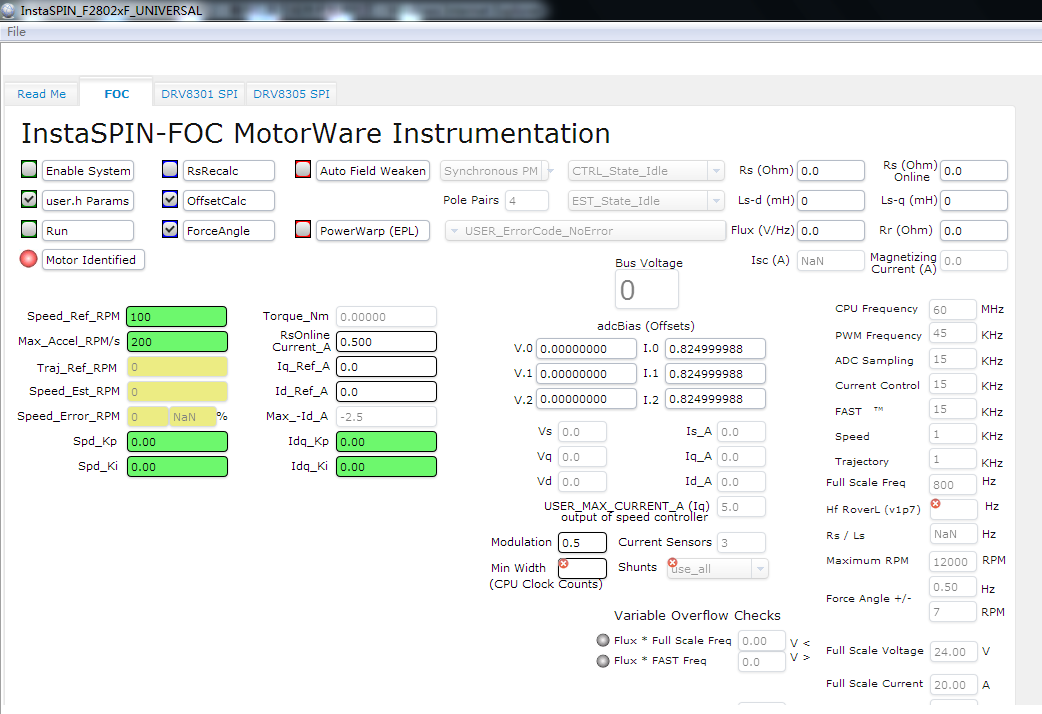Viewport: 1042px width, 714px height.
Task: Expand the CTRL_State_Idle dropdown
Action: point(646,171)
